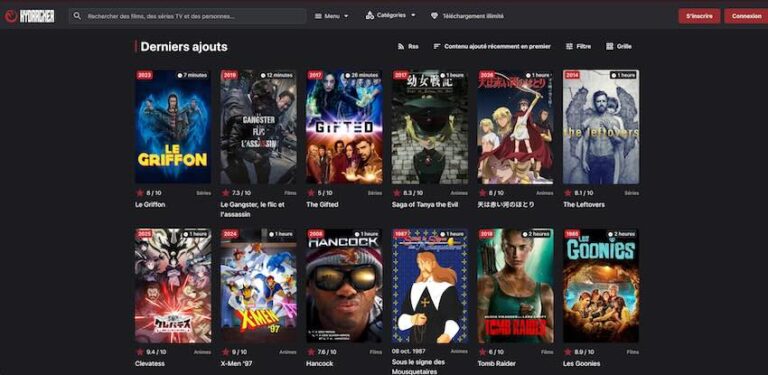Open the Contenu ajouté récemment en premier sort
Image resolution: width=768 pixels, height=375 pixels.
(x=492, y=47)
